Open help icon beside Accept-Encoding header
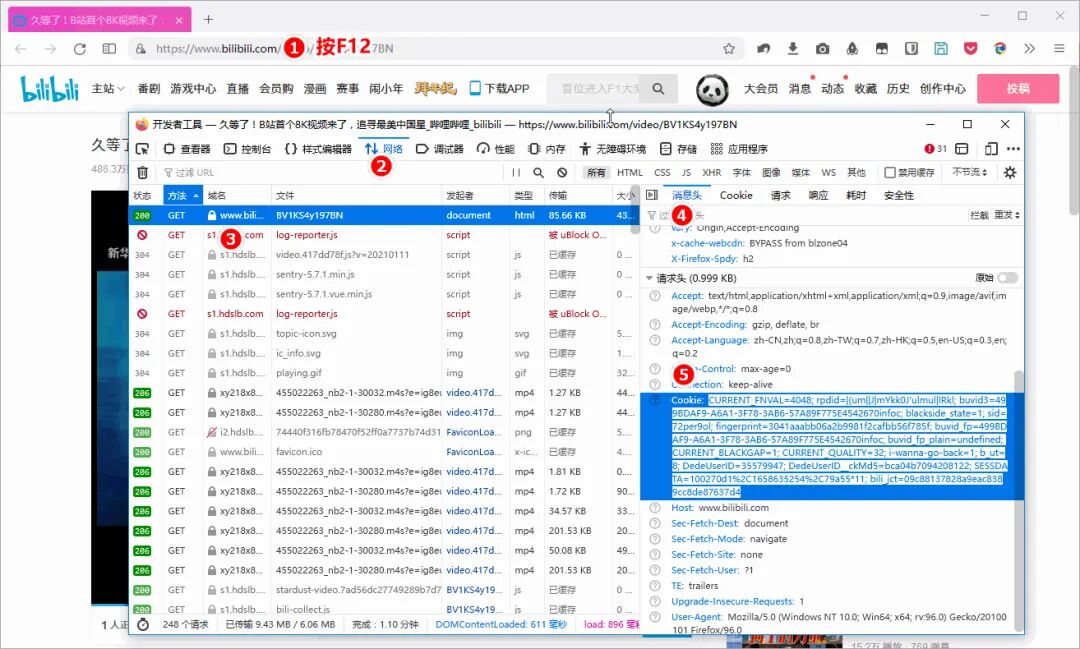1080x649 pixels. coord(655,324)
